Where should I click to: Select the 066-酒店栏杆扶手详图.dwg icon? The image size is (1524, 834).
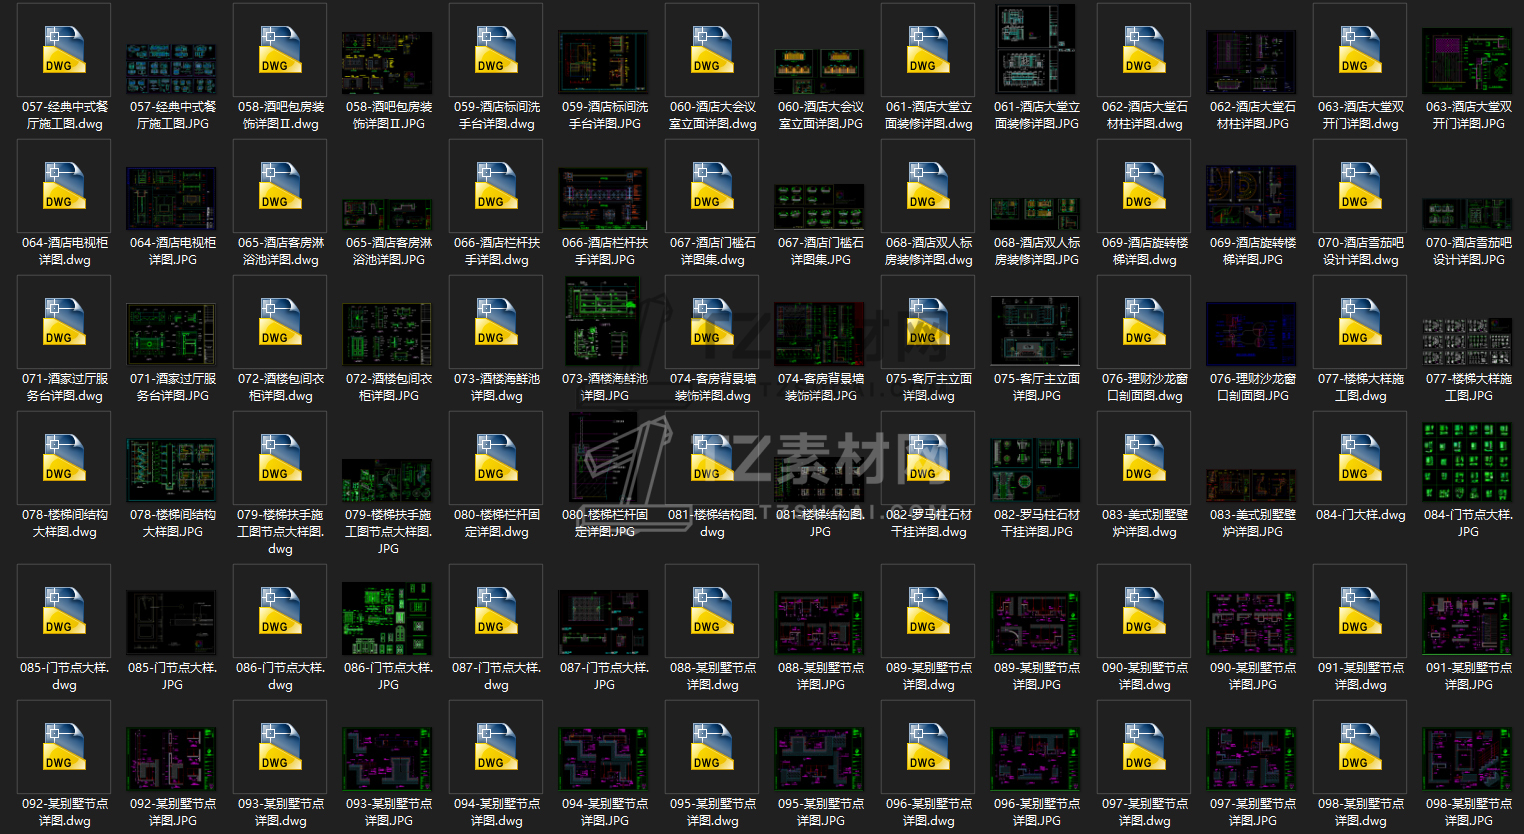496,186
